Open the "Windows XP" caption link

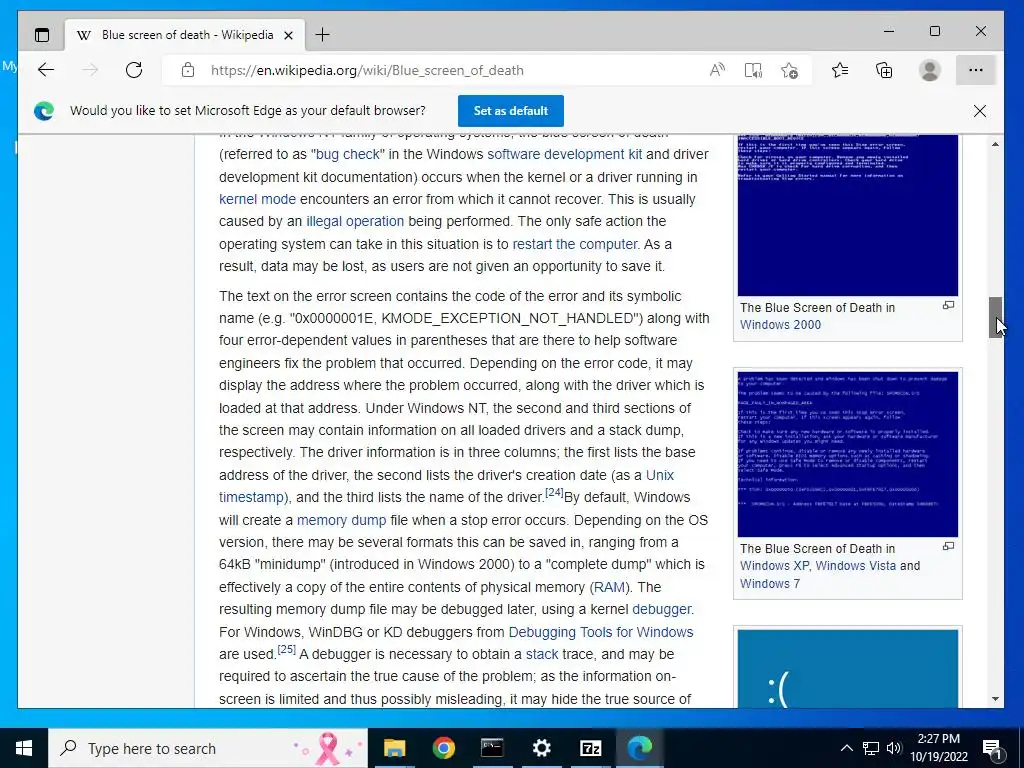(774, 566)
